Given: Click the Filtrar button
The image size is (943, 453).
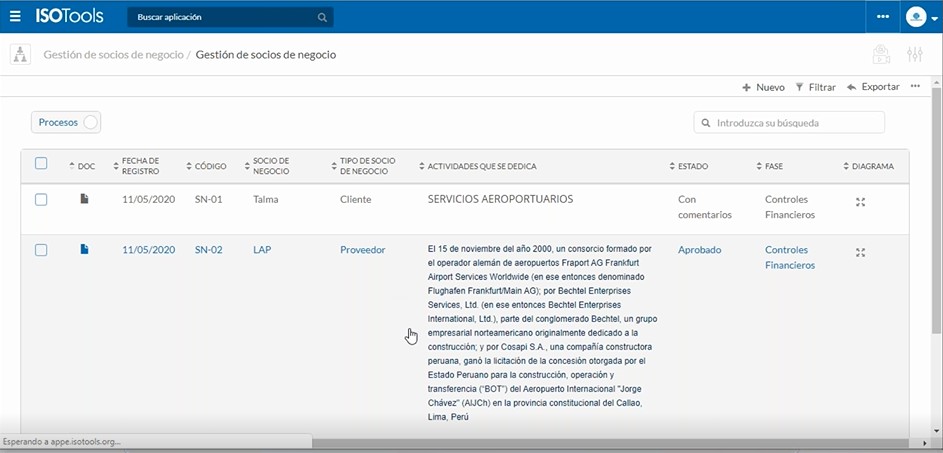Looking at the screenshot, I should pos(815,87).
